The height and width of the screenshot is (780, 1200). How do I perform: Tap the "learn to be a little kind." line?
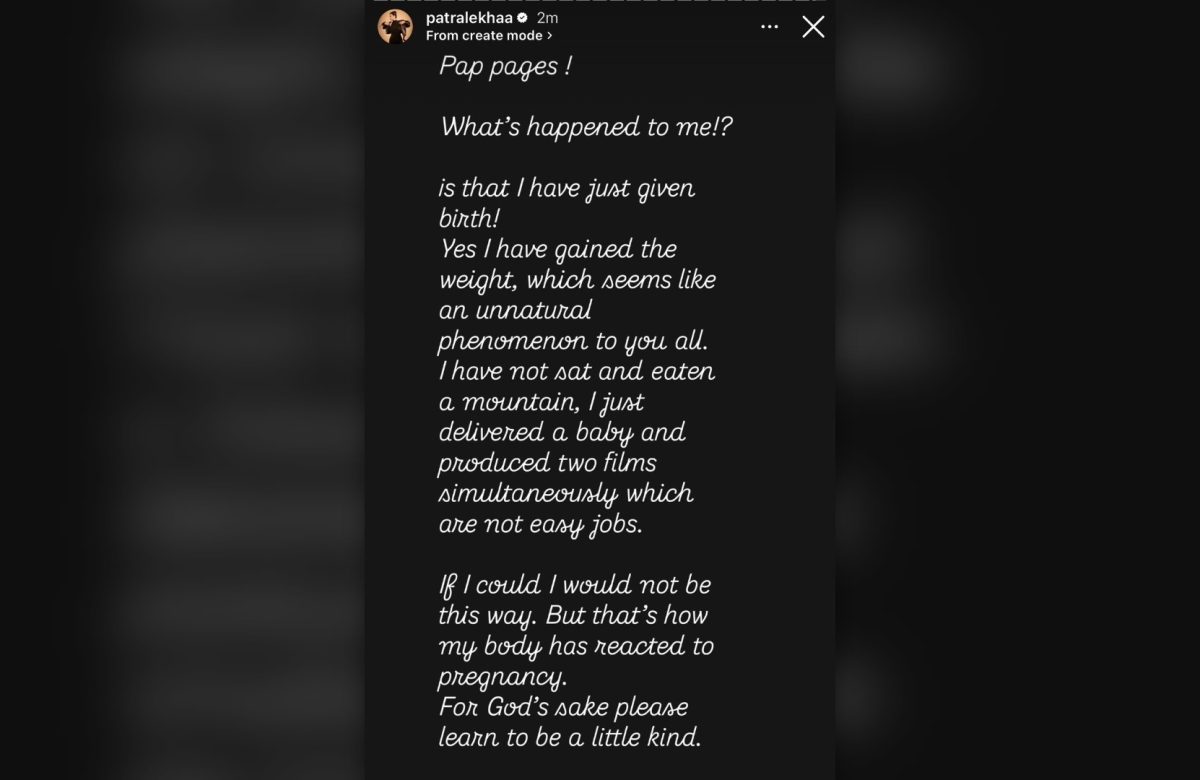click(569, 738)
